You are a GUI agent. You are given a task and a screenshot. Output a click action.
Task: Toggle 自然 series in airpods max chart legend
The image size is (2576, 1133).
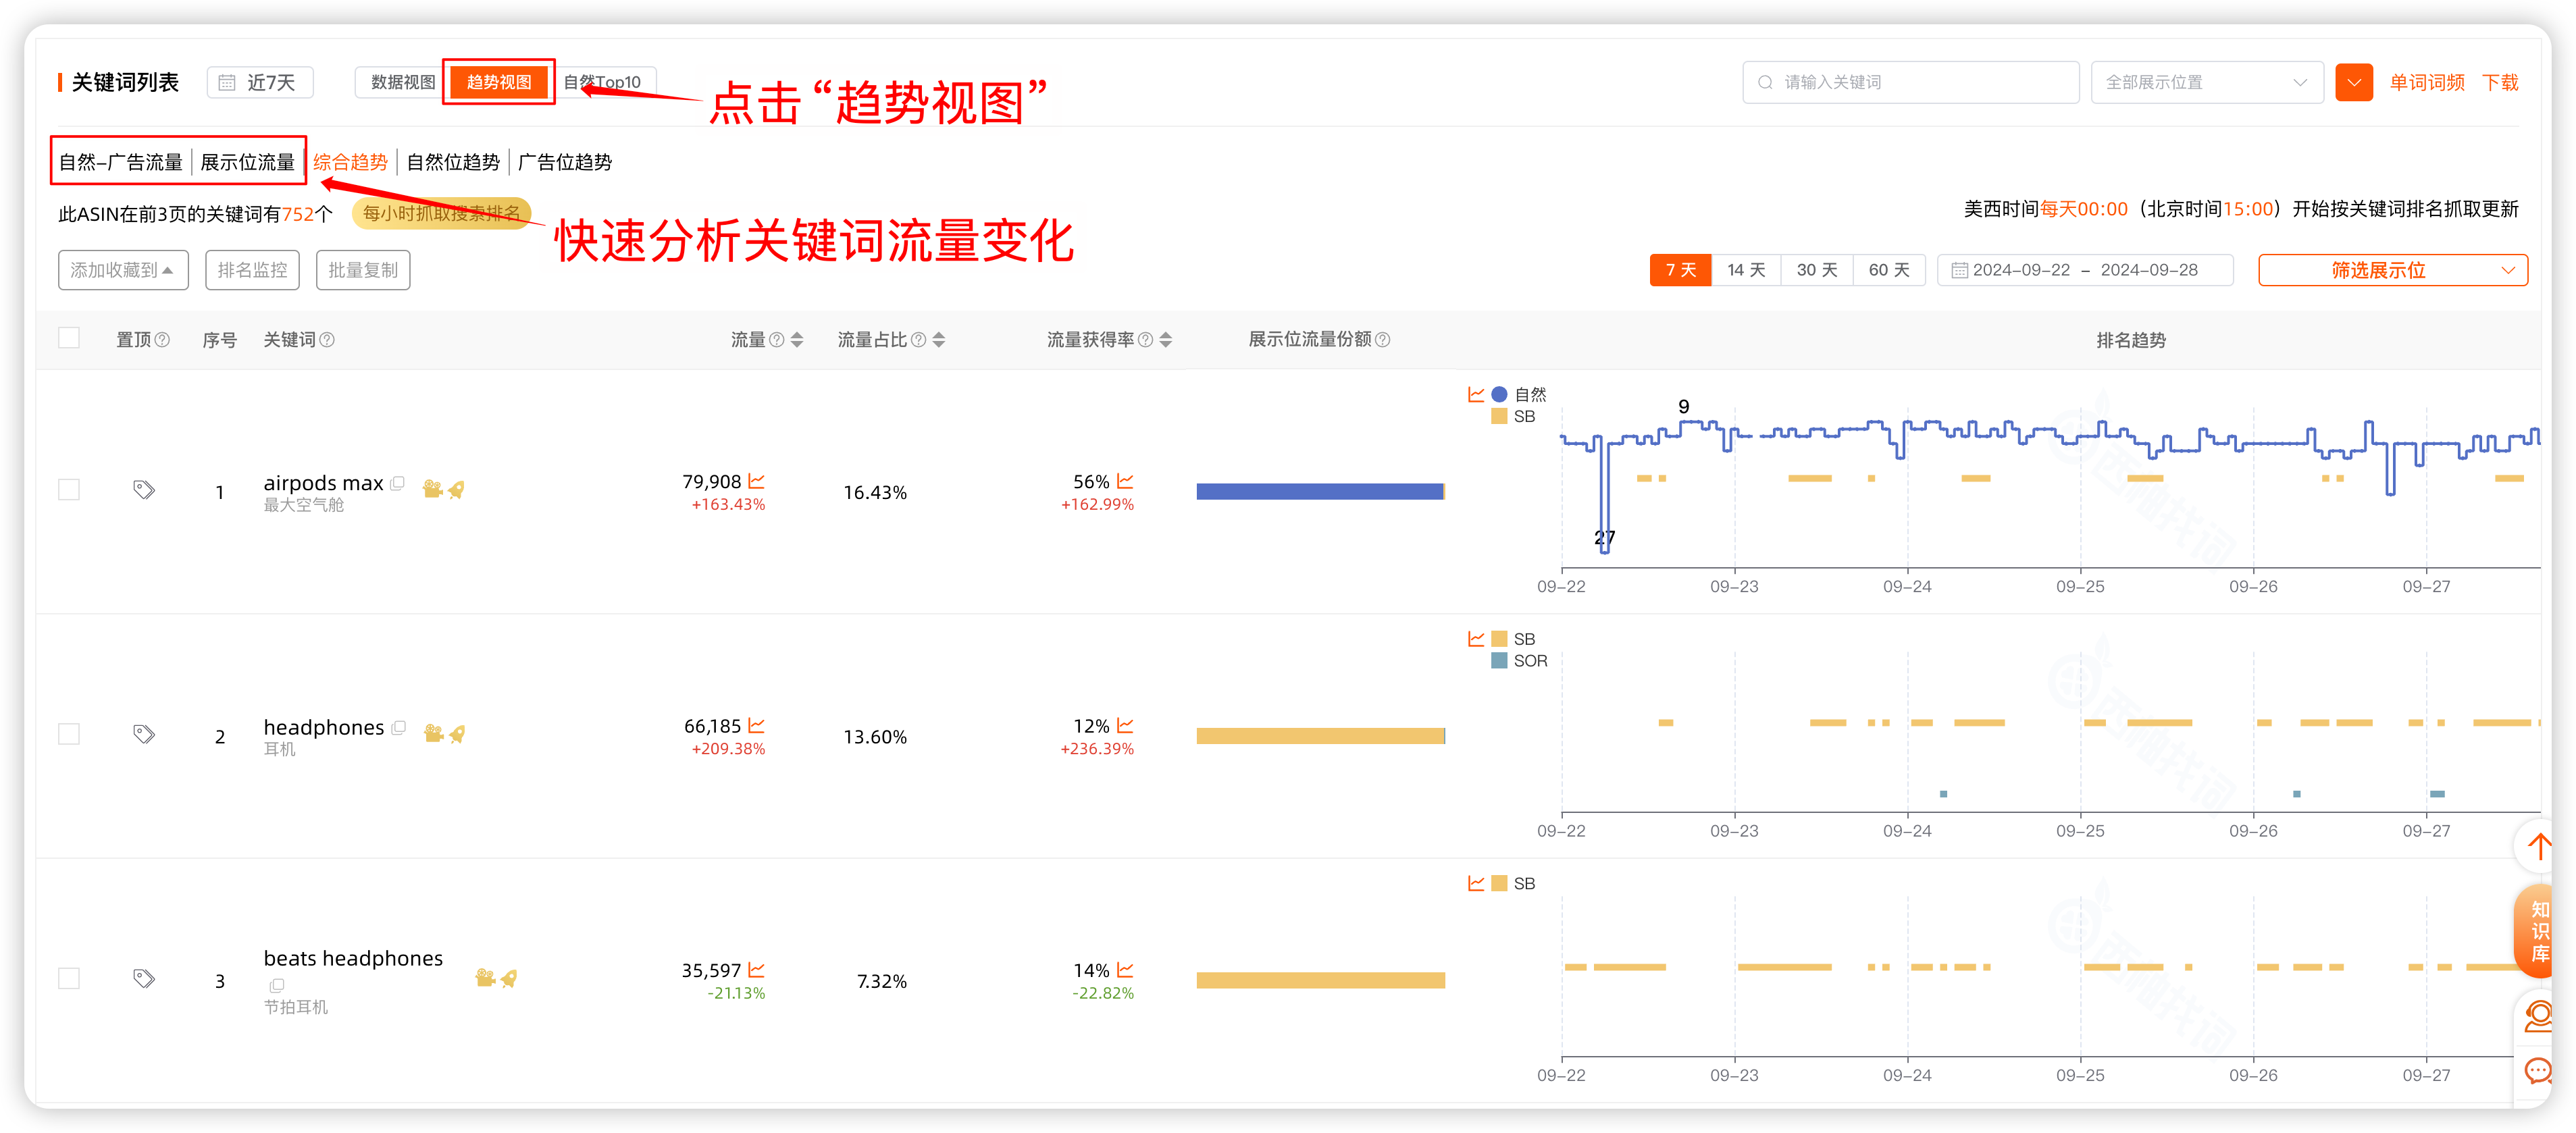tap(1519, 394)
